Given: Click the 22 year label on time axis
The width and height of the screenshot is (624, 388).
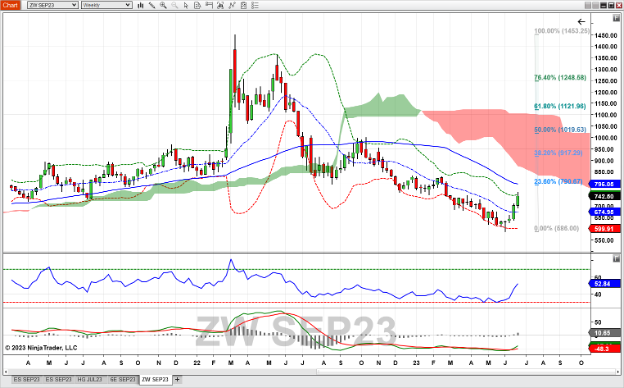Looking at the screenshot, I should point(197,363).
